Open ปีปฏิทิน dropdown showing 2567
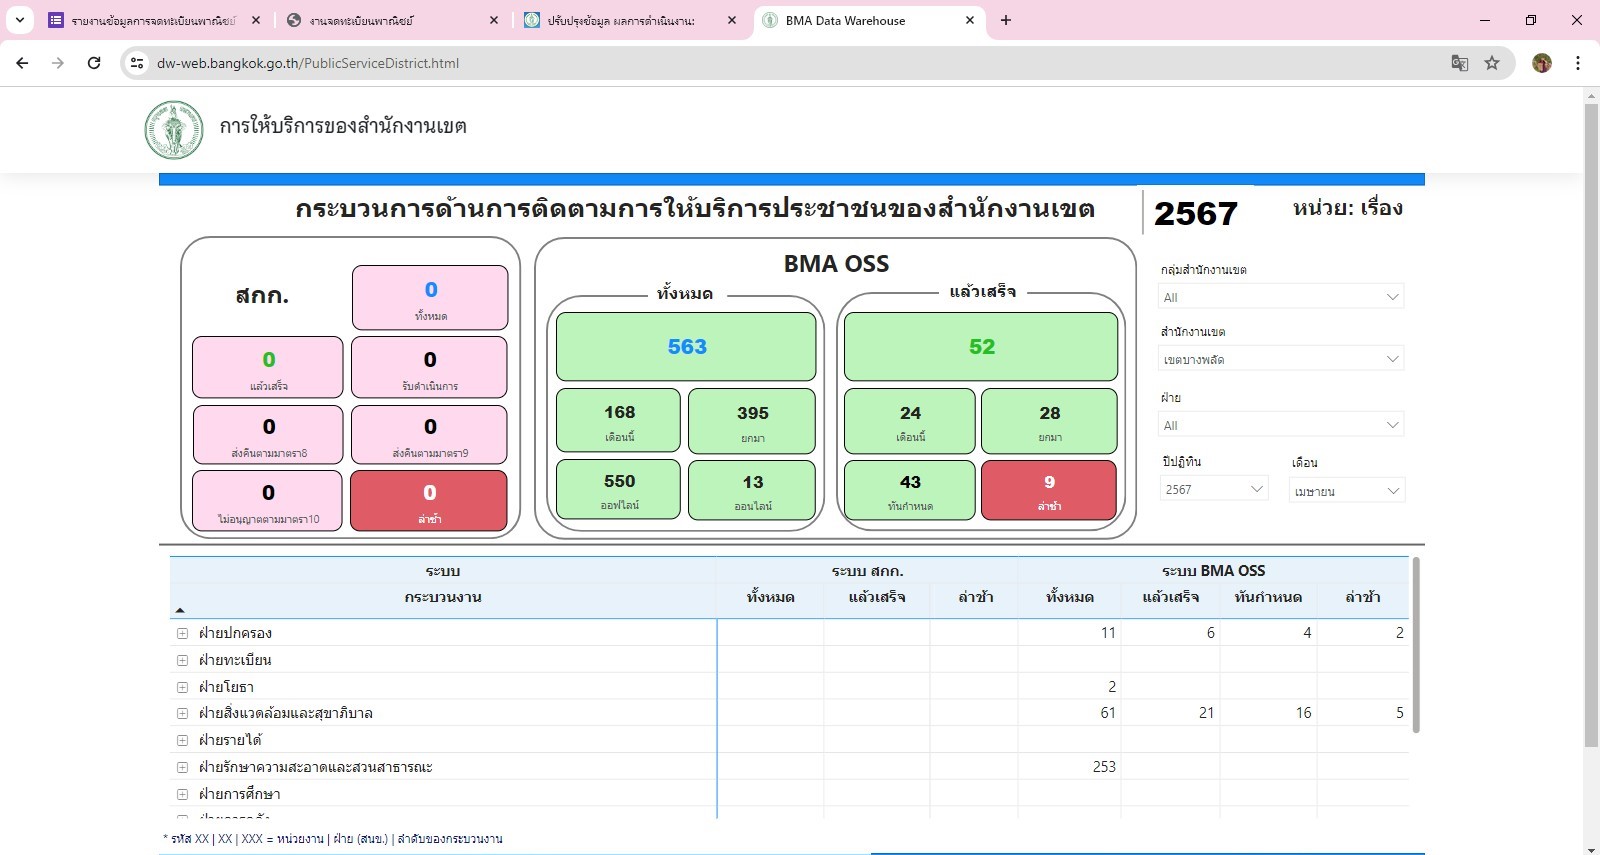This screenshot has width=1600, height=855. point(1214,489)
